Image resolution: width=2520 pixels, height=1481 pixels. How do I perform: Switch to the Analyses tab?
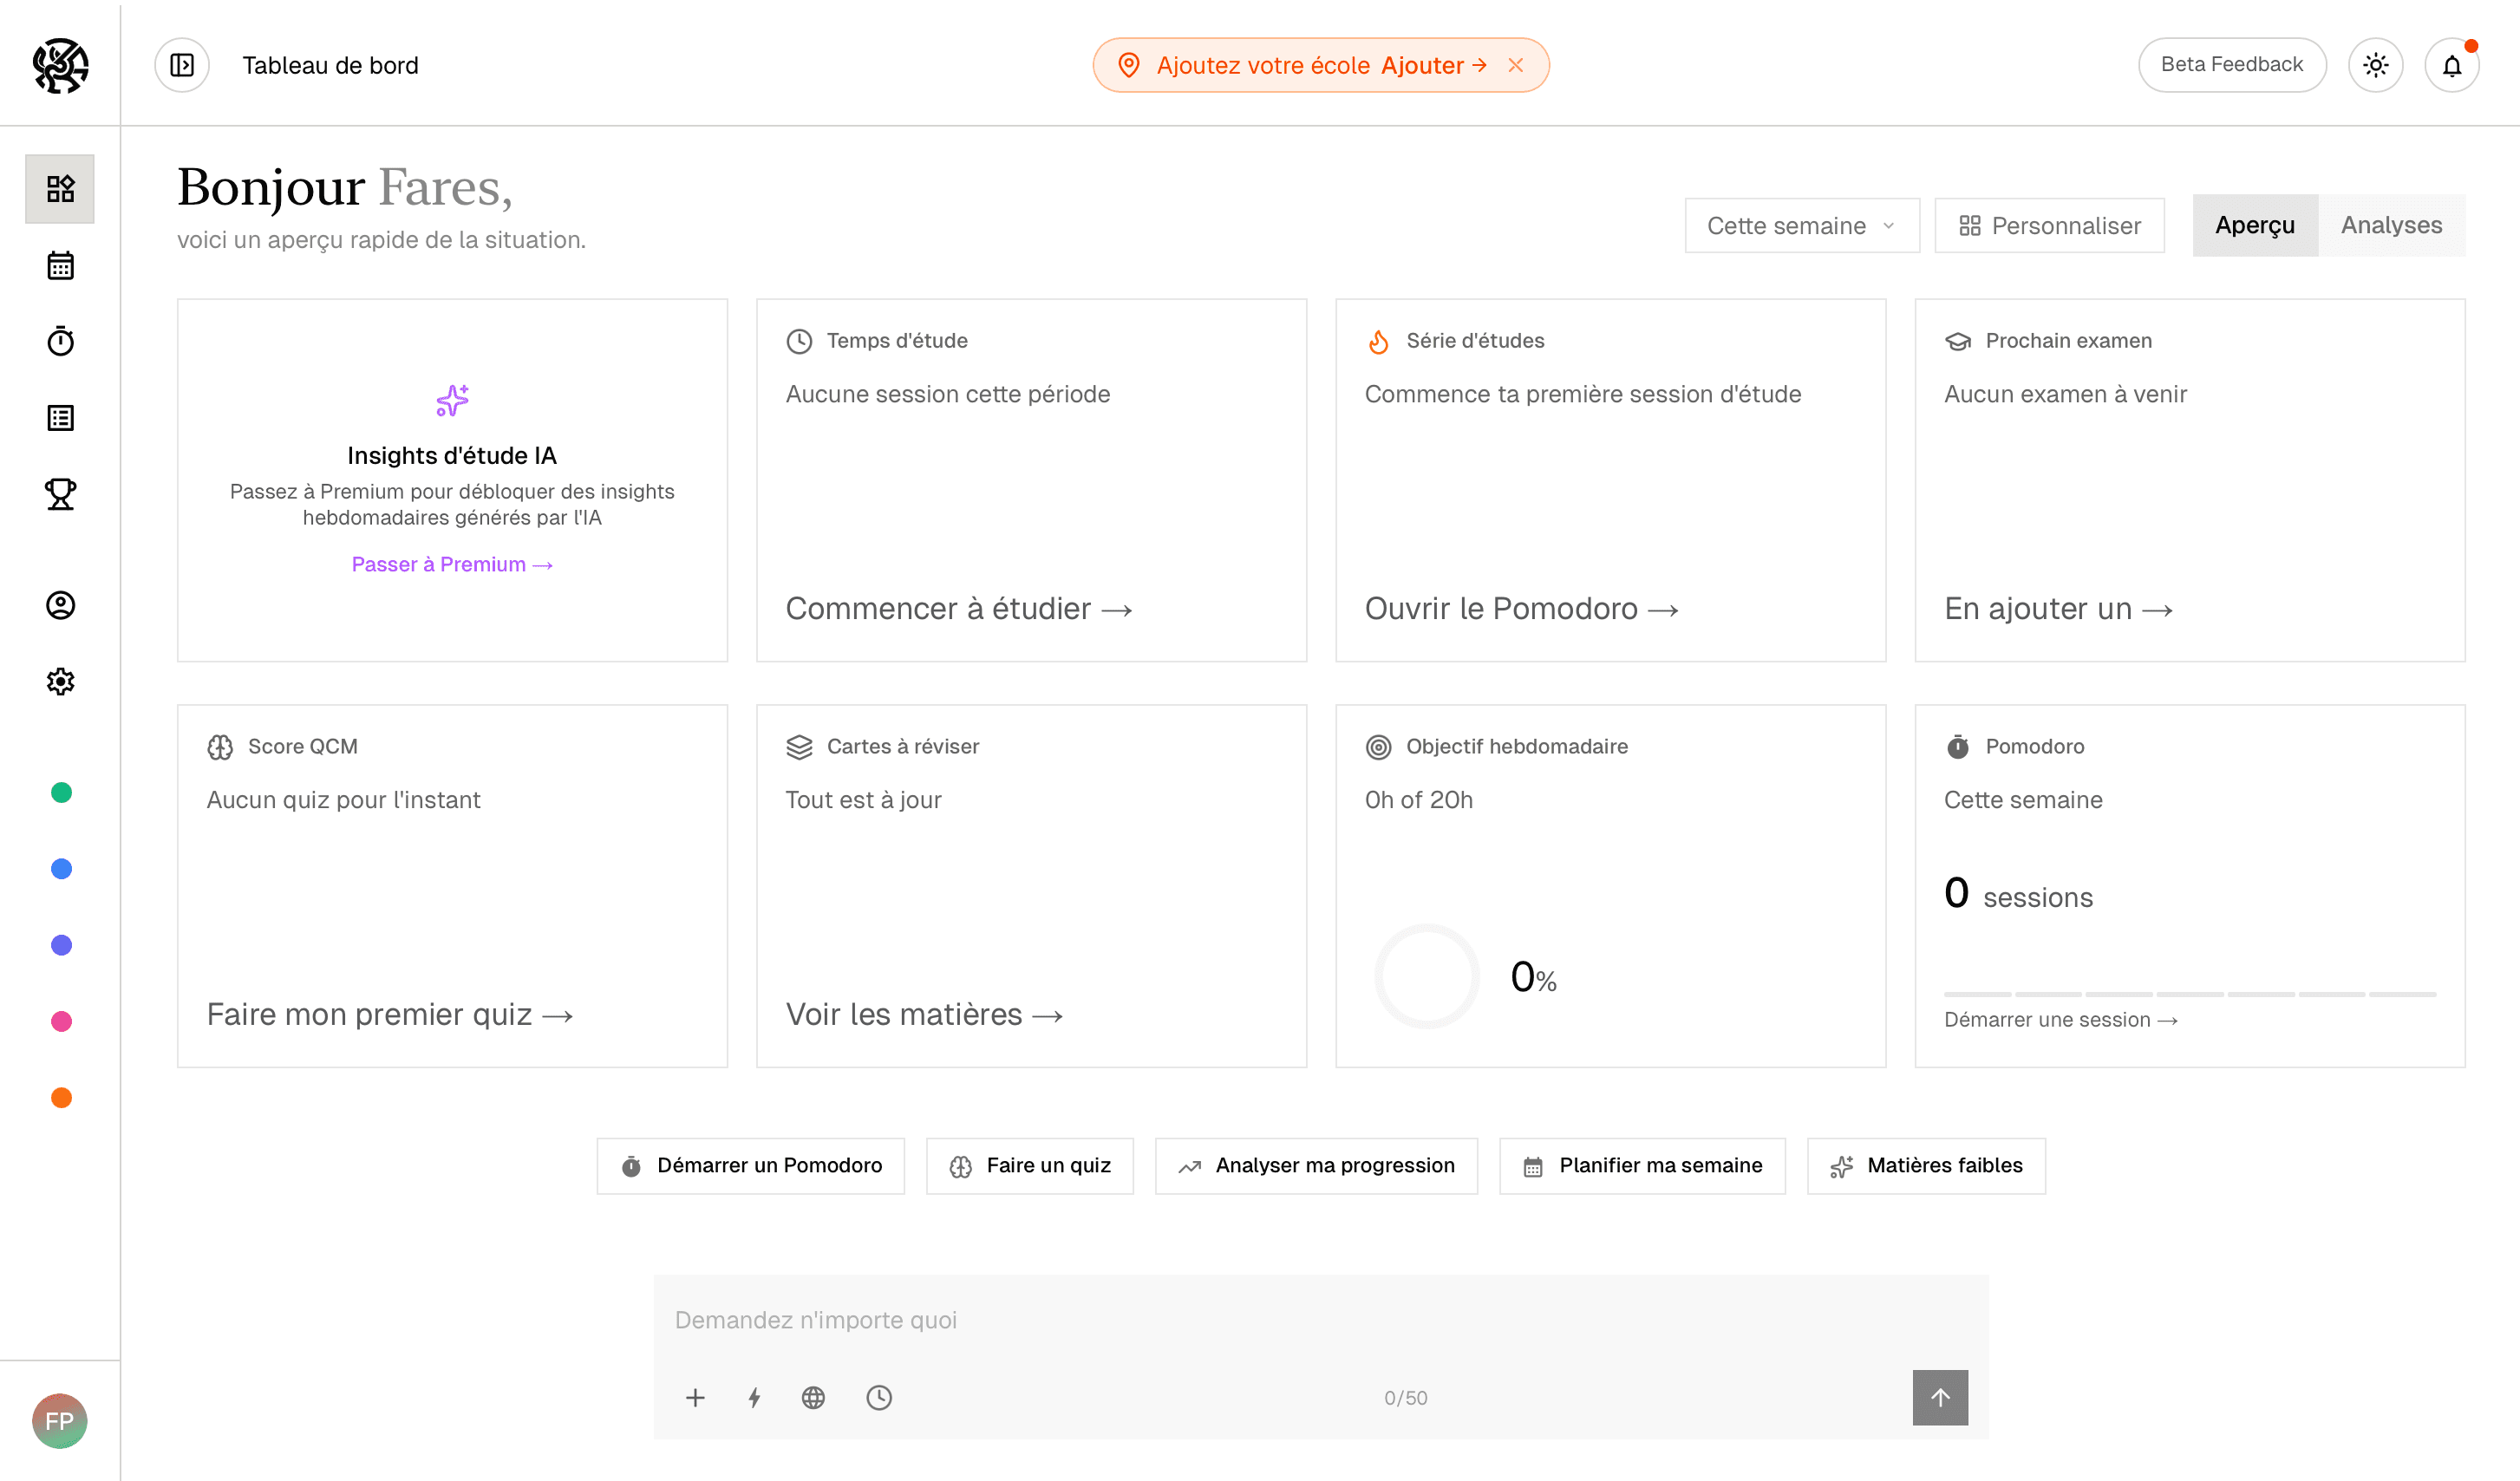[x=2391, y=225]
